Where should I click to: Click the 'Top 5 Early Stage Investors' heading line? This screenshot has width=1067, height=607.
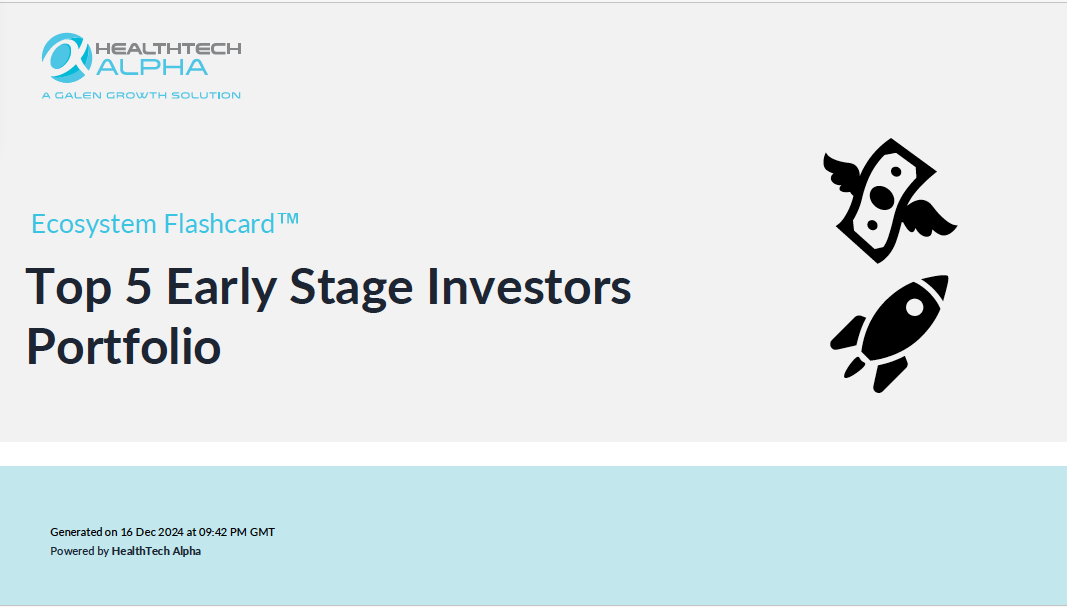[x=329, y=286]
